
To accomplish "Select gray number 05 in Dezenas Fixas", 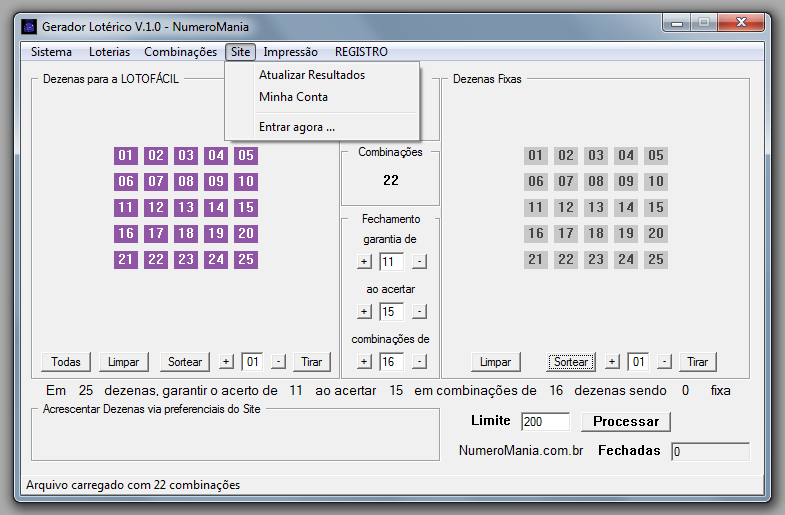I will coord(656,155).
